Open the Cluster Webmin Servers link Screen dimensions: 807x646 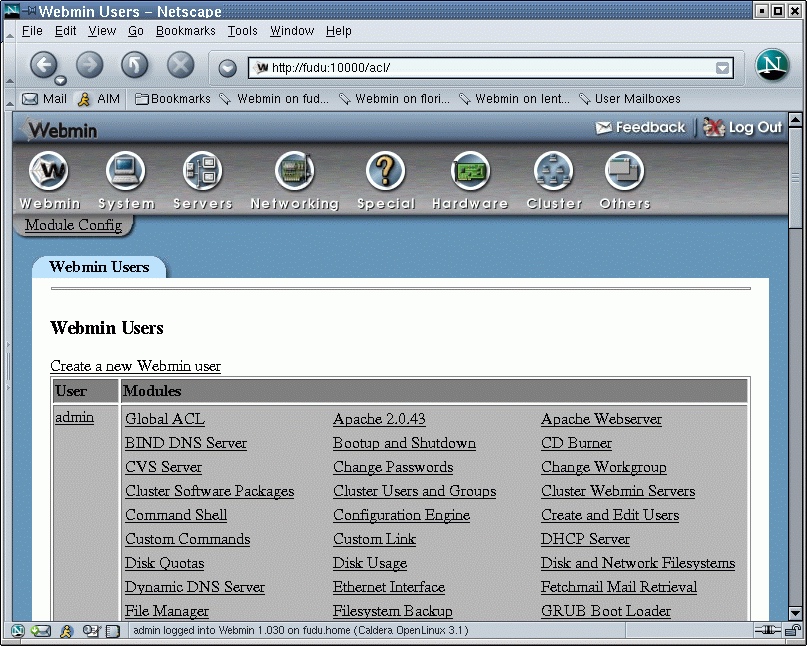(x=618, y=491)
